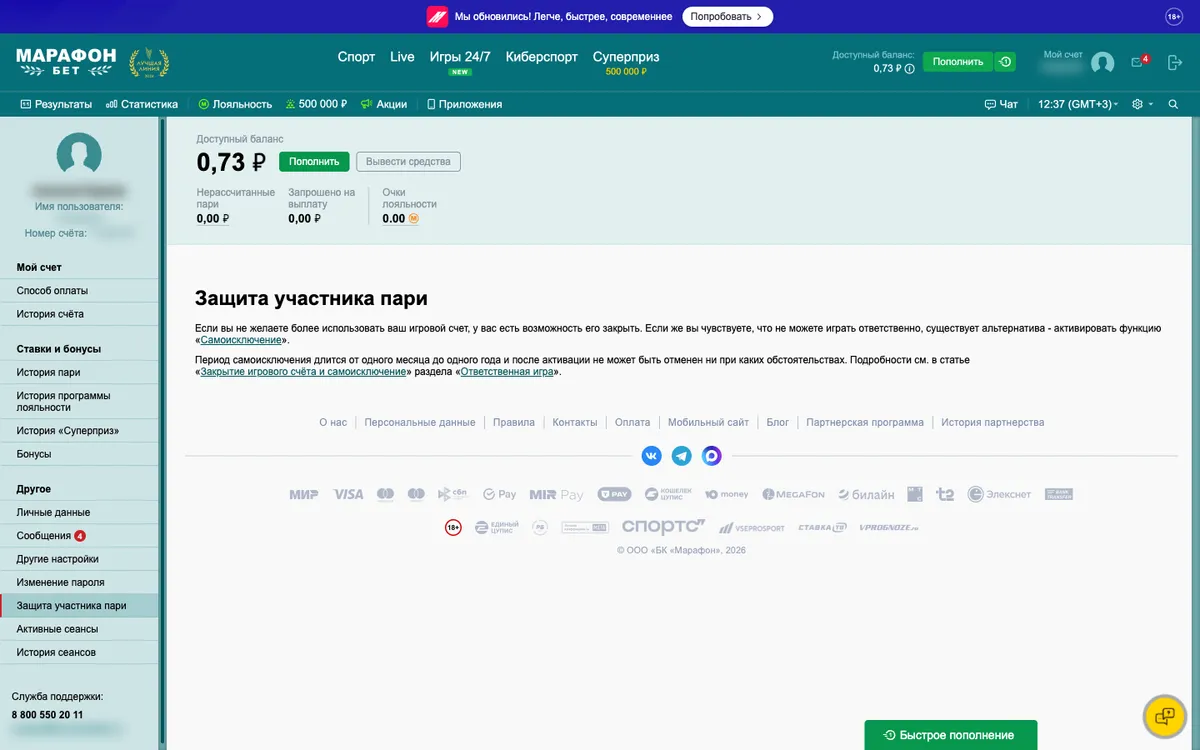Open Контакты footer link
1200x750 pixels.
tap(575, 422)
